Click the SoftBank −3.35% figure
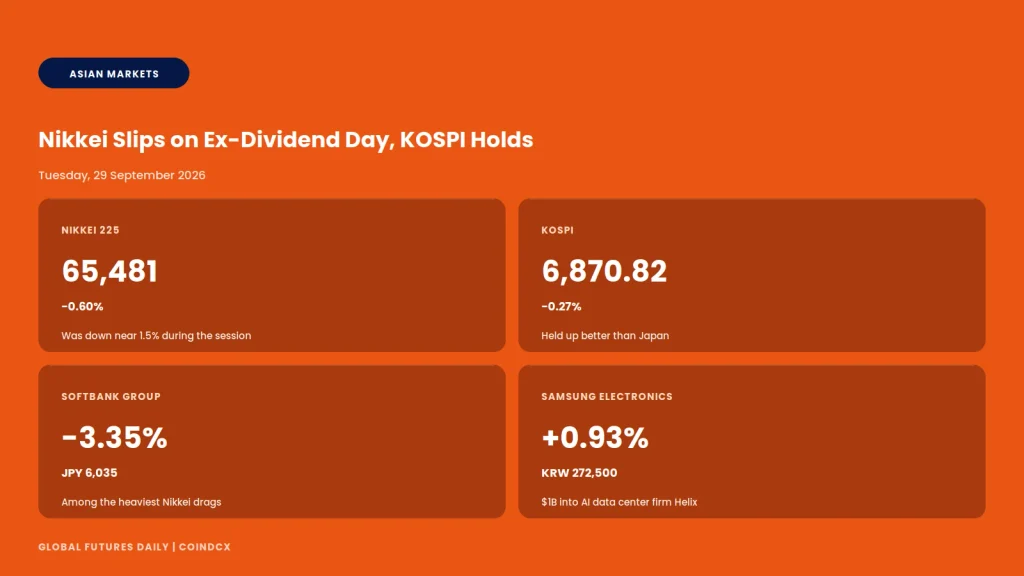Viewport: 1024px width, 576px height. pos(114,438)
